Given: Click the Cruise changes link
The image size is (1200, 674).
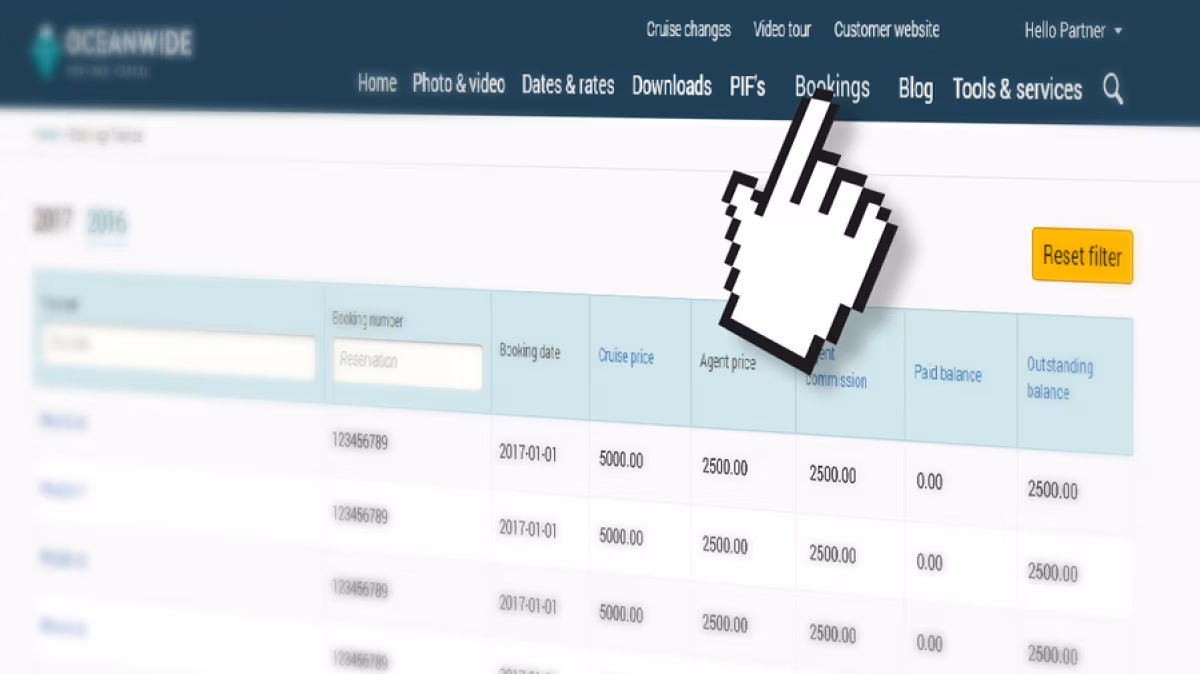Looking at the screenshot, I should [688, 29].
